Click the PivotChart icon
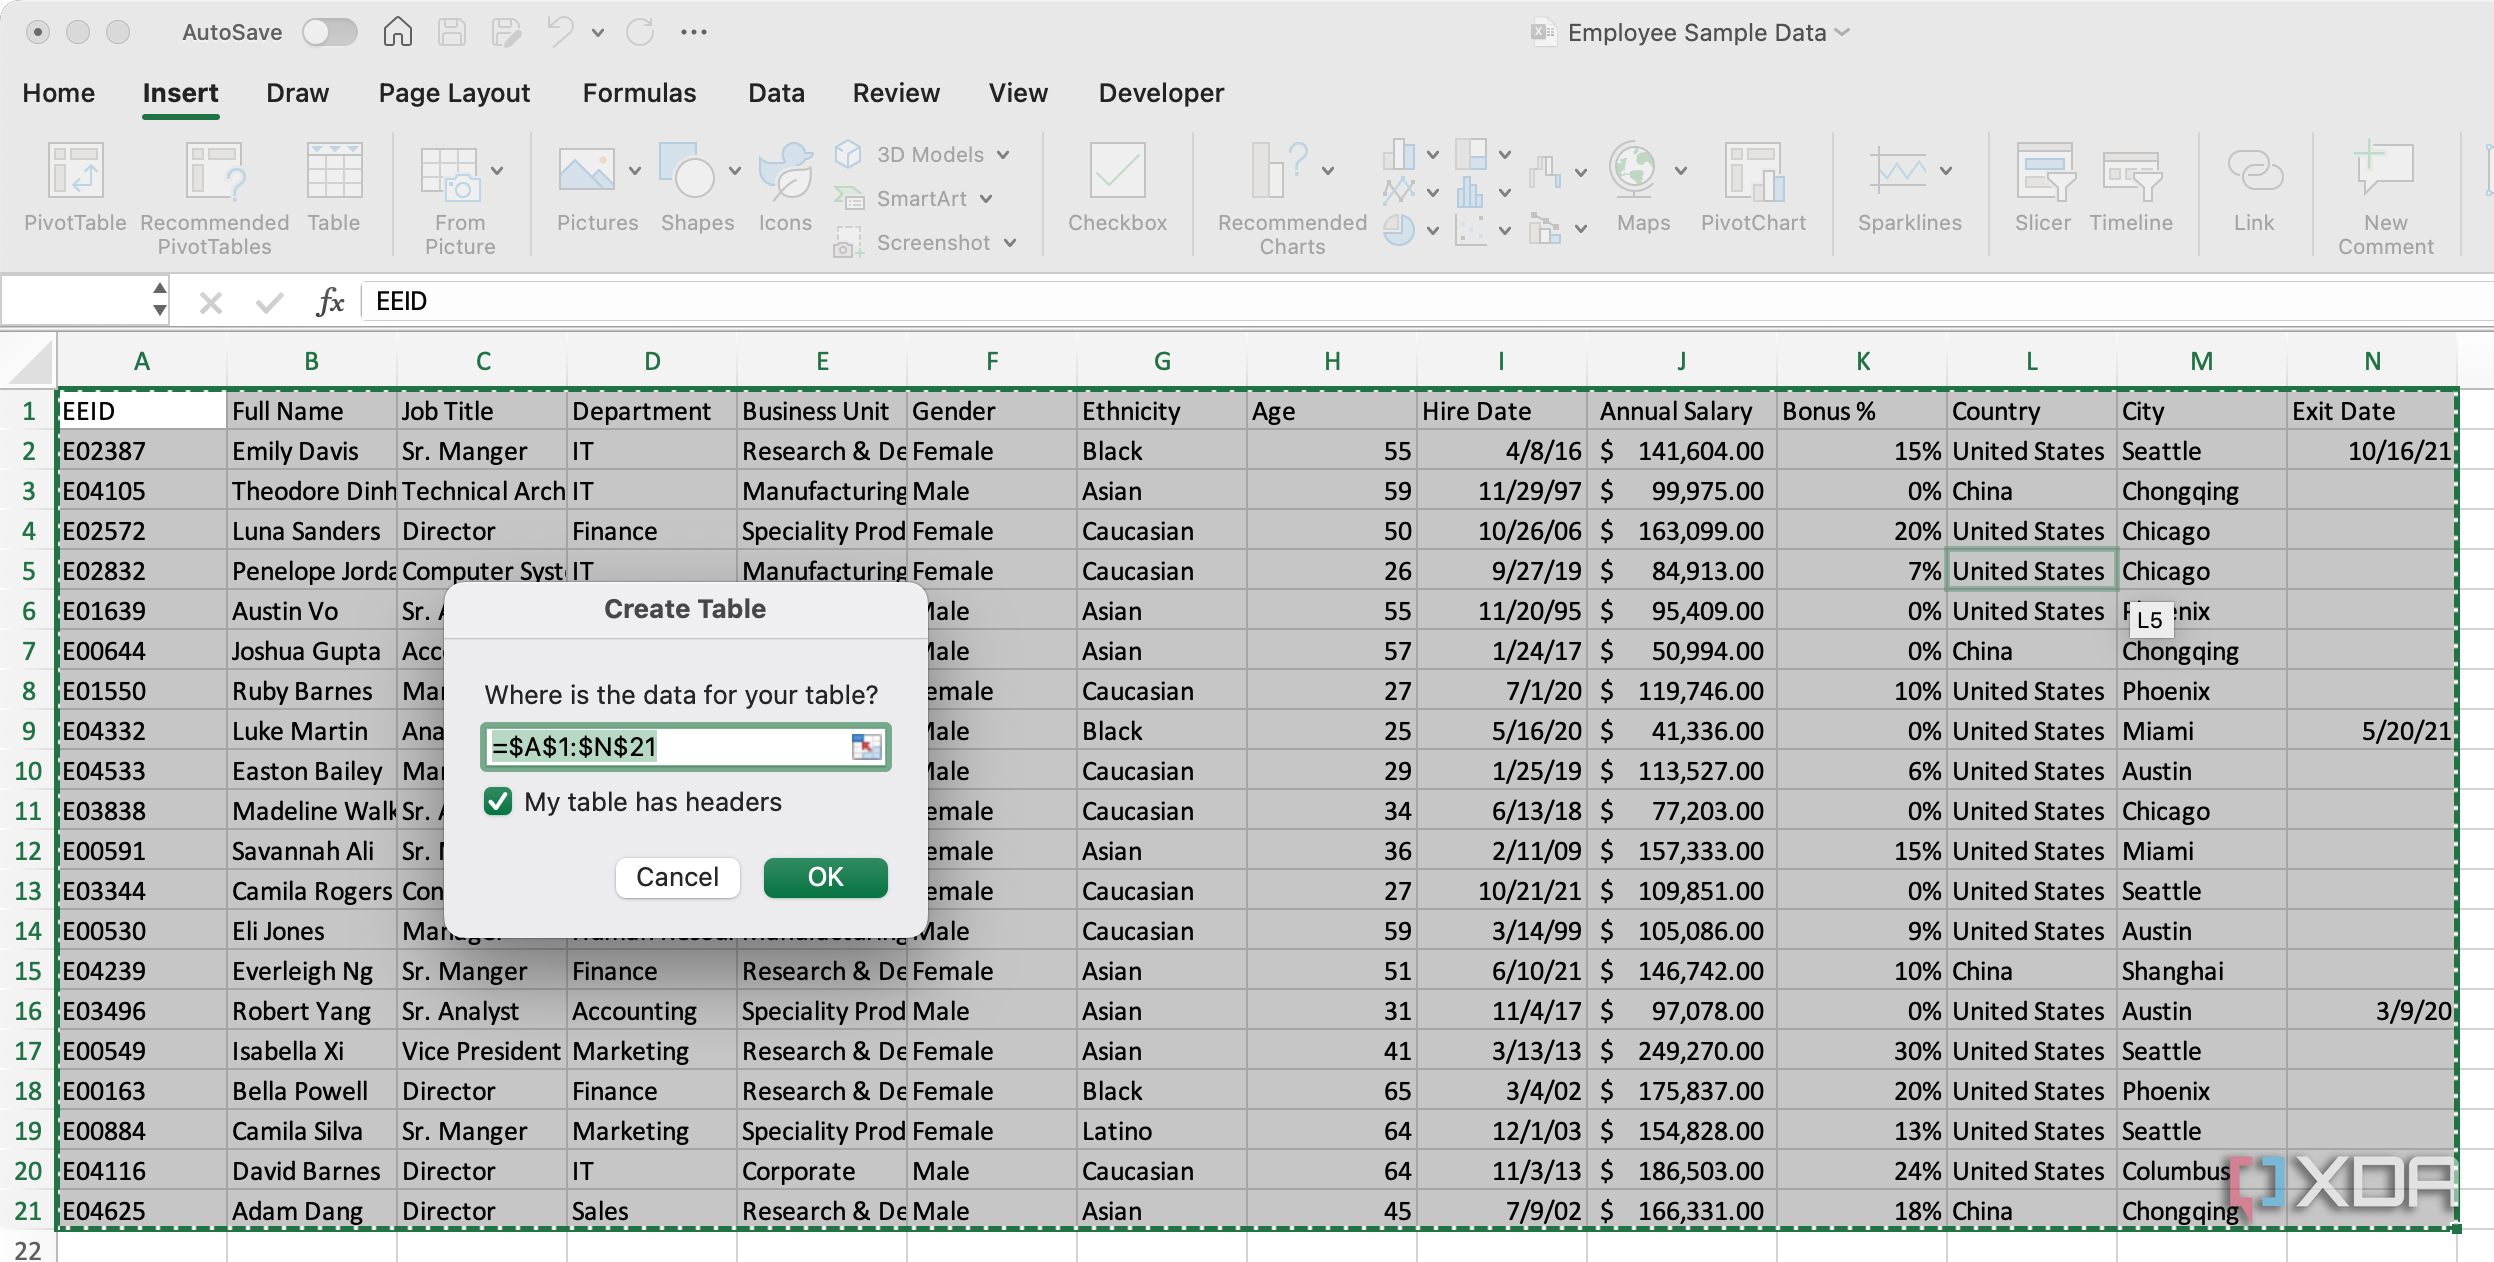Viewport: 2494px width, 1262px height. click(1753, 188)
